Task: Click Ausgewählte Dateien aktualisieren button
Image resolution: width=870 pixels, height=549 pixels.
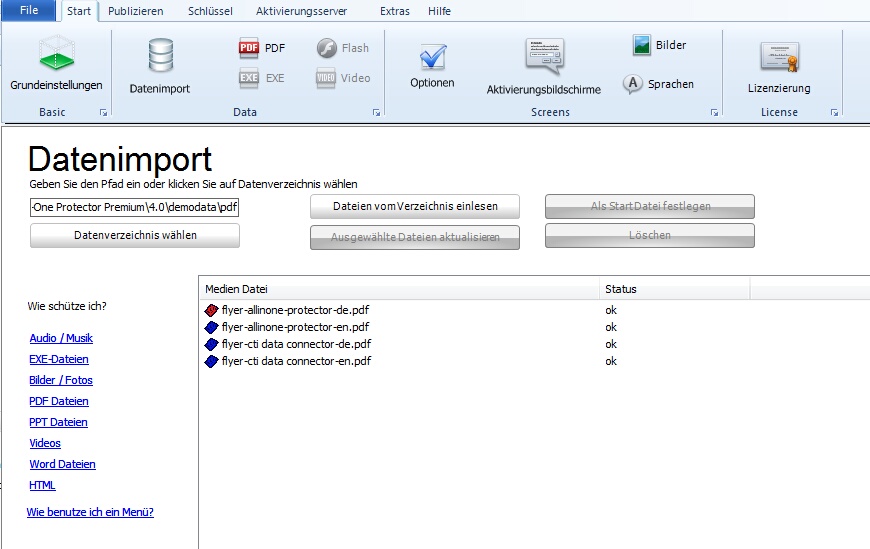Action: click(415, 237)
